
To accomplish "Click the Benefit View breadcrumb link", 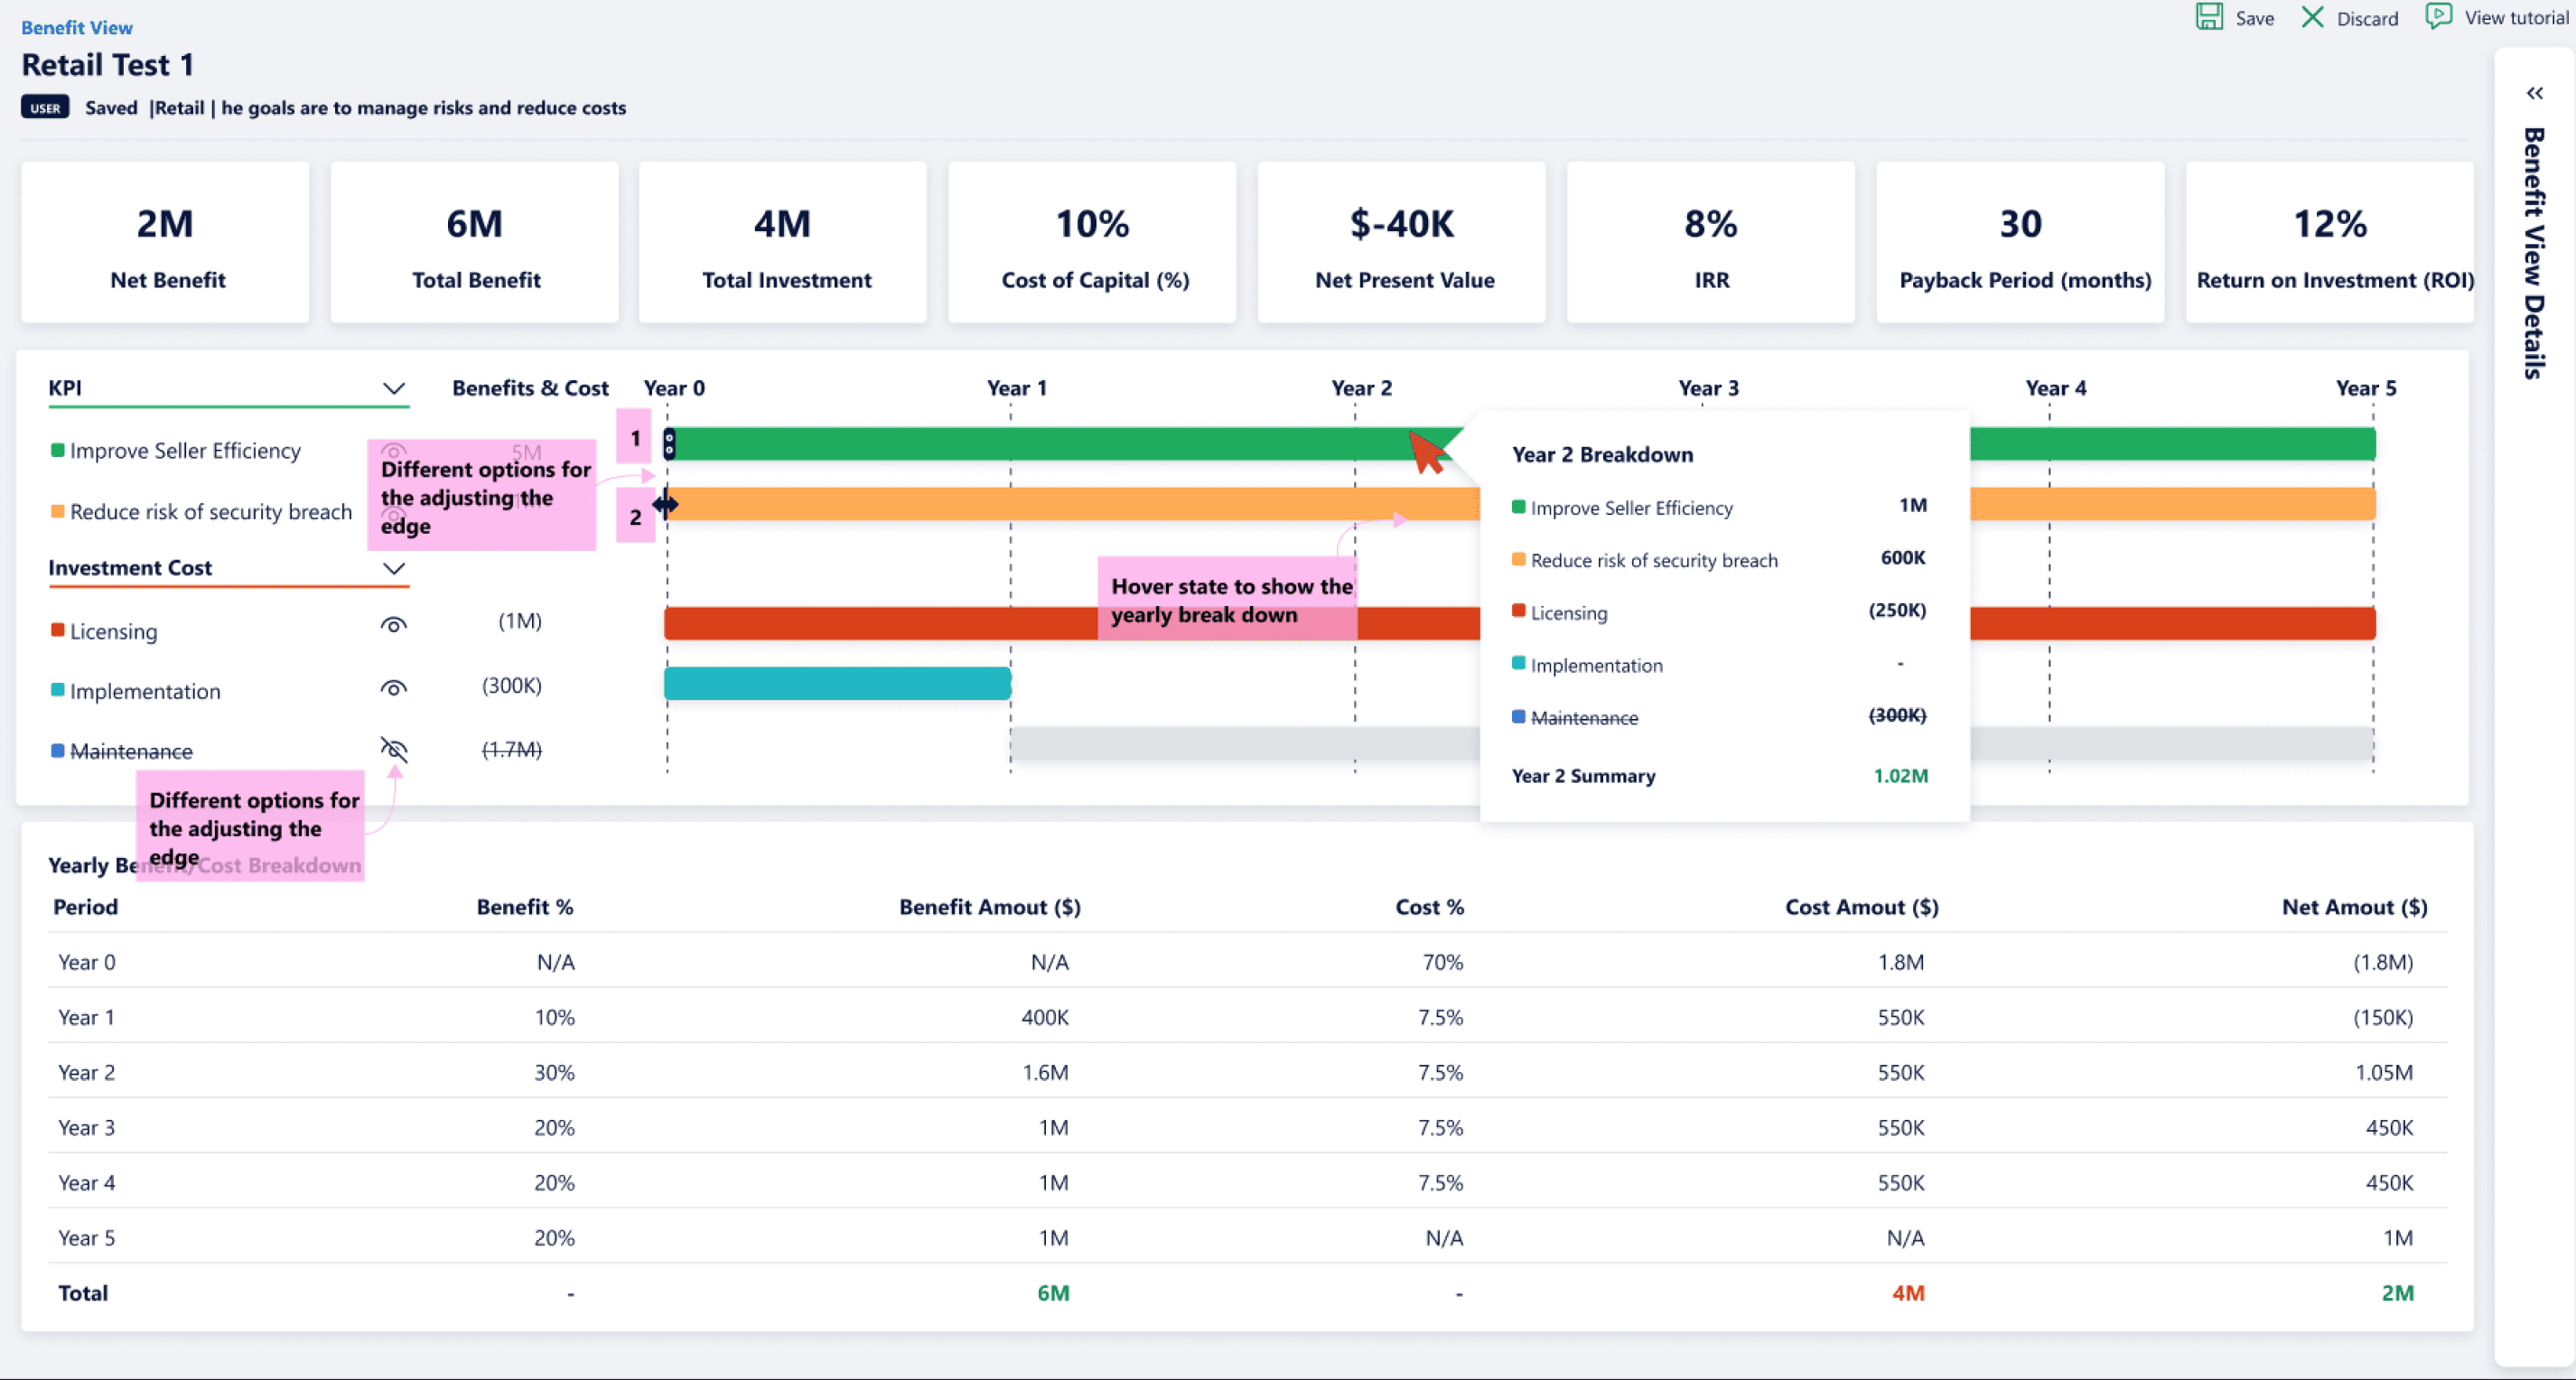I will (x=76, y=28).
